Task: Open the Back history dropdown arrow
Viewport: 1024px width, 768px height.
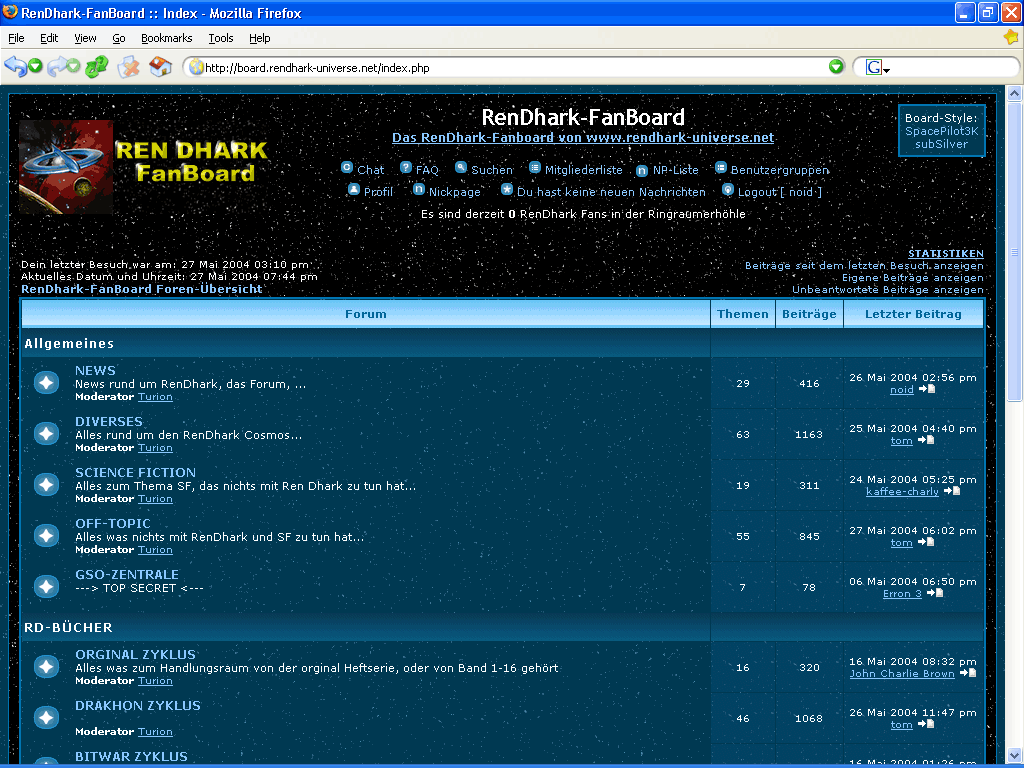Action: [35, 67]
